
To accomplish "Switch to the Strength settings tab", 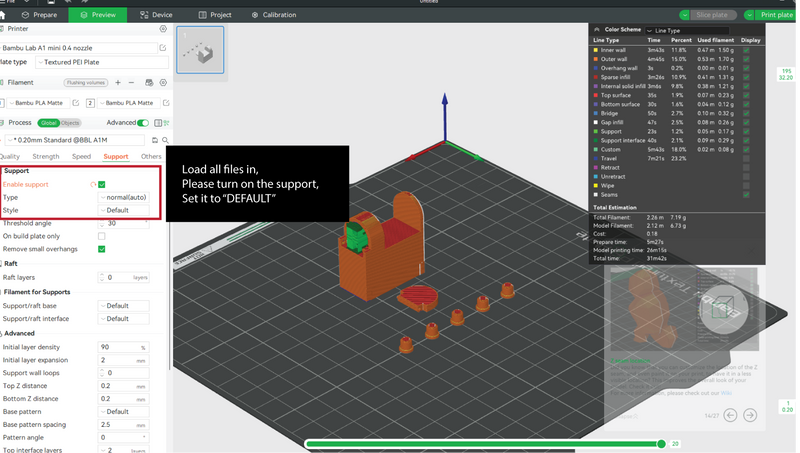I will click(x=46, y=157).
